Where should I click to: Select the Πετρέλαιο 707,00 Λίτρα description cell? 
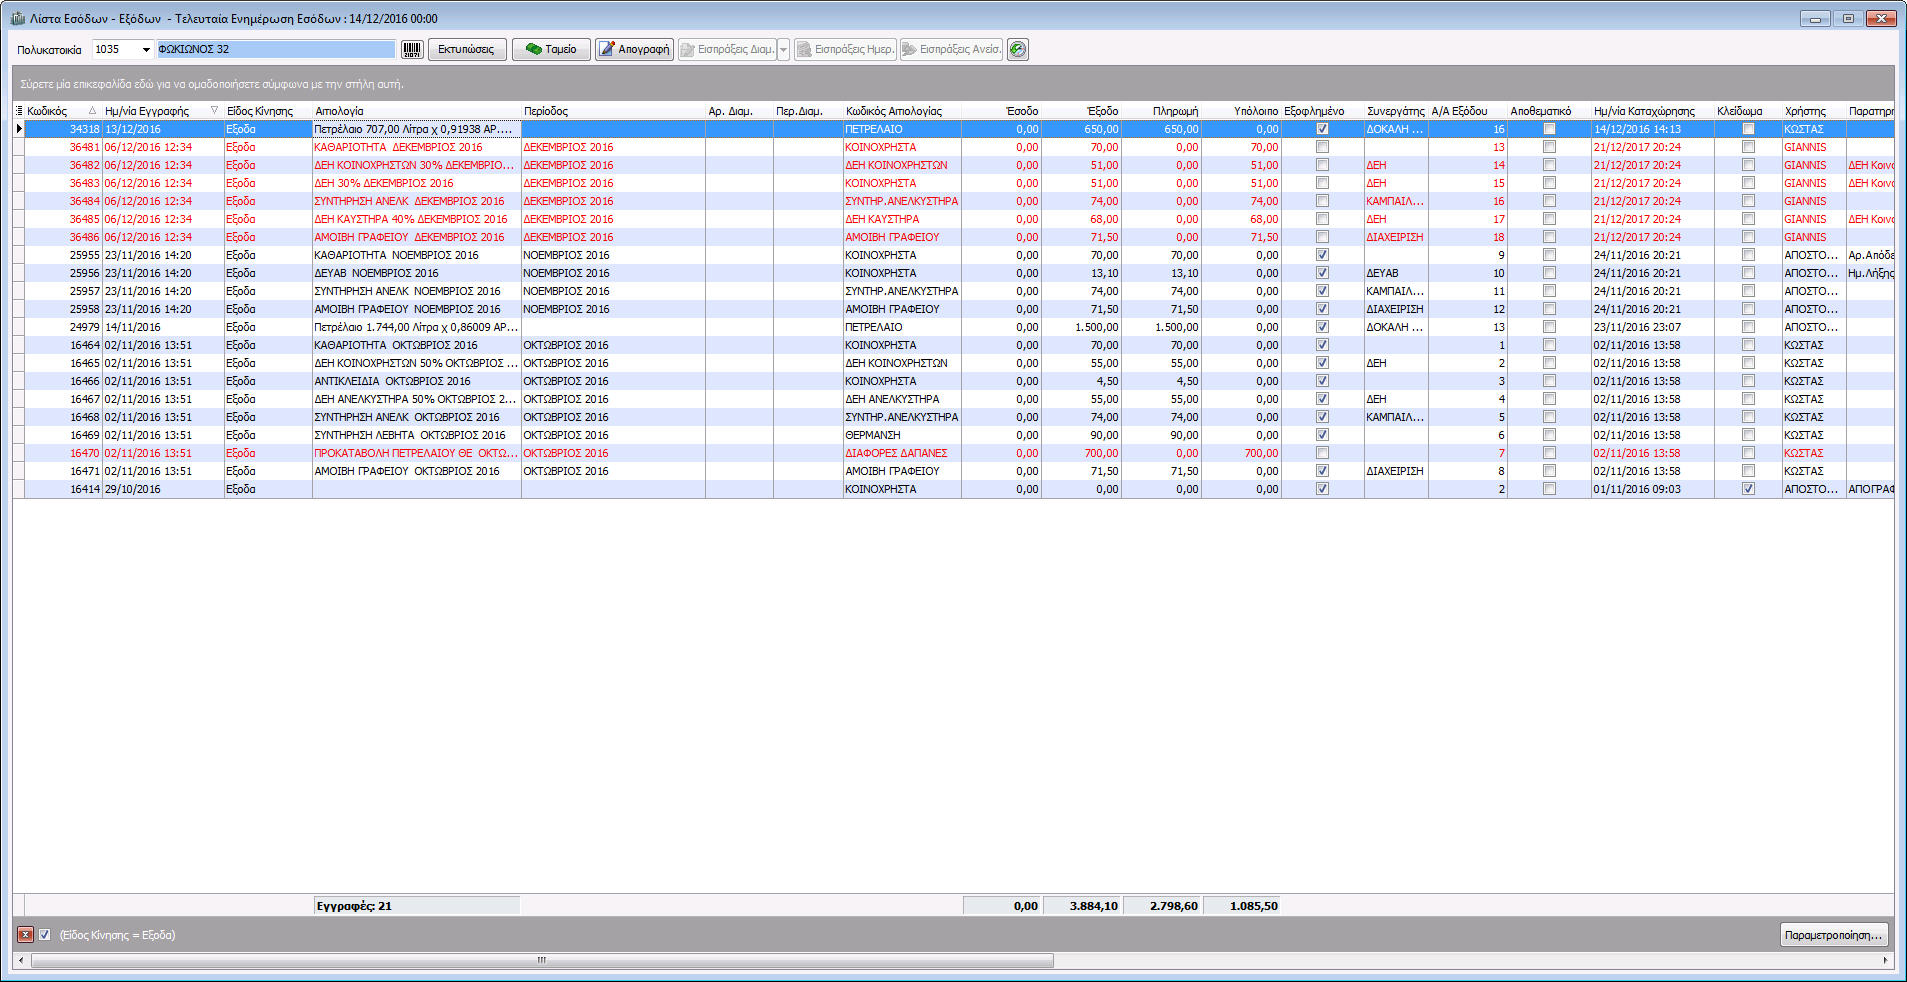pos(416,129)
